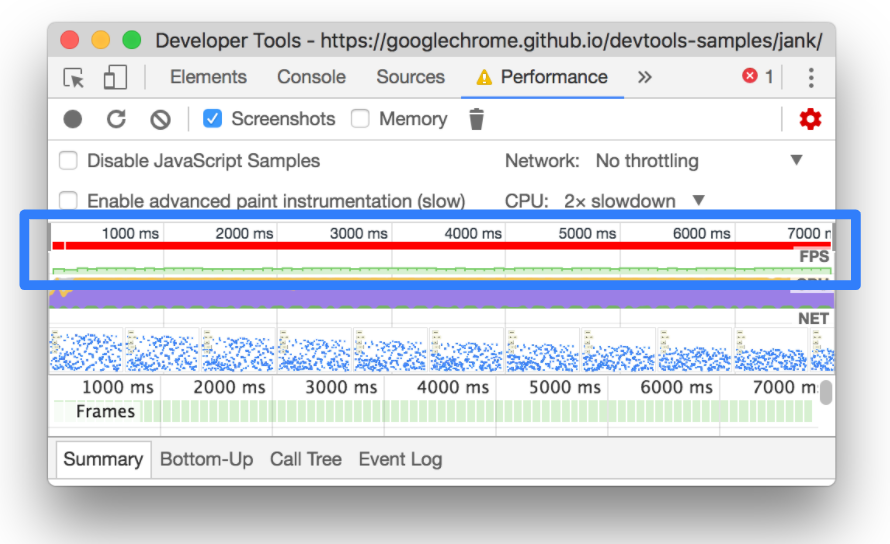Click the yellow minimize window button
Viewport: 890px width, 544px height.
pos(100,40)
